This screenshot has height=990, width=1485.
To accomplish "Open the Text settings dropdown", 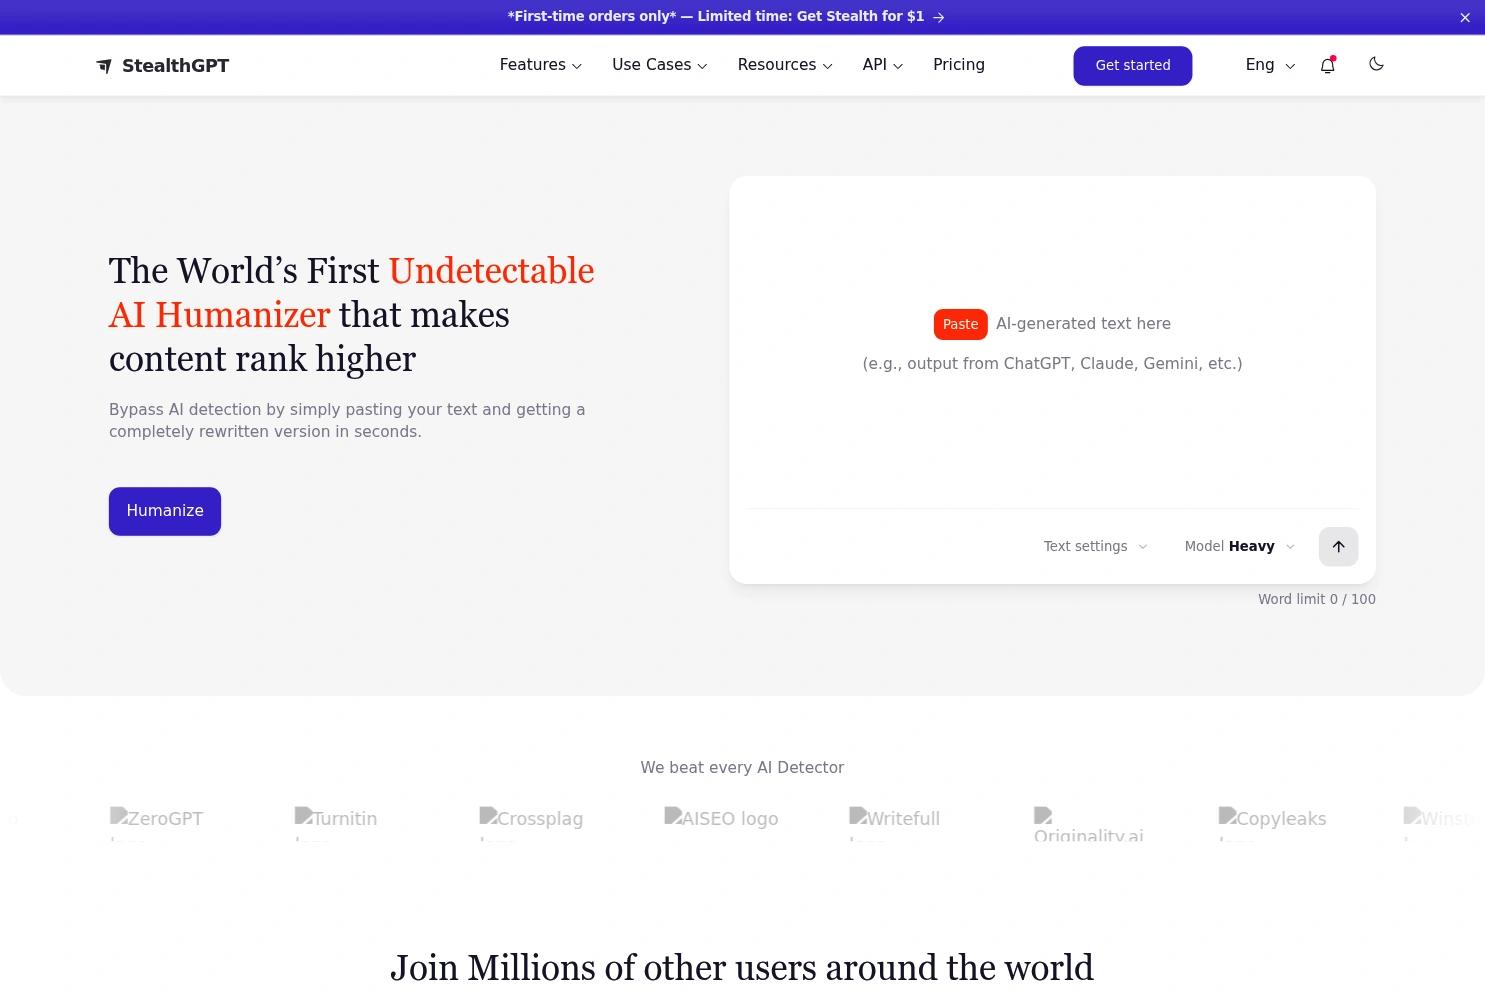I will [1095, 546].
